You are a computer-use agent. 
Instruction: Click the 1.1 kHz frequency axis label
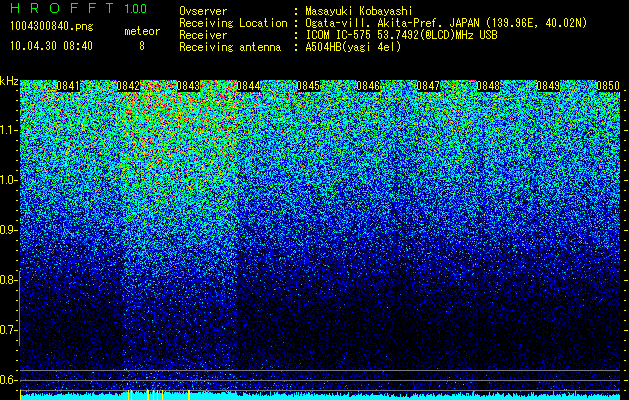9,130
